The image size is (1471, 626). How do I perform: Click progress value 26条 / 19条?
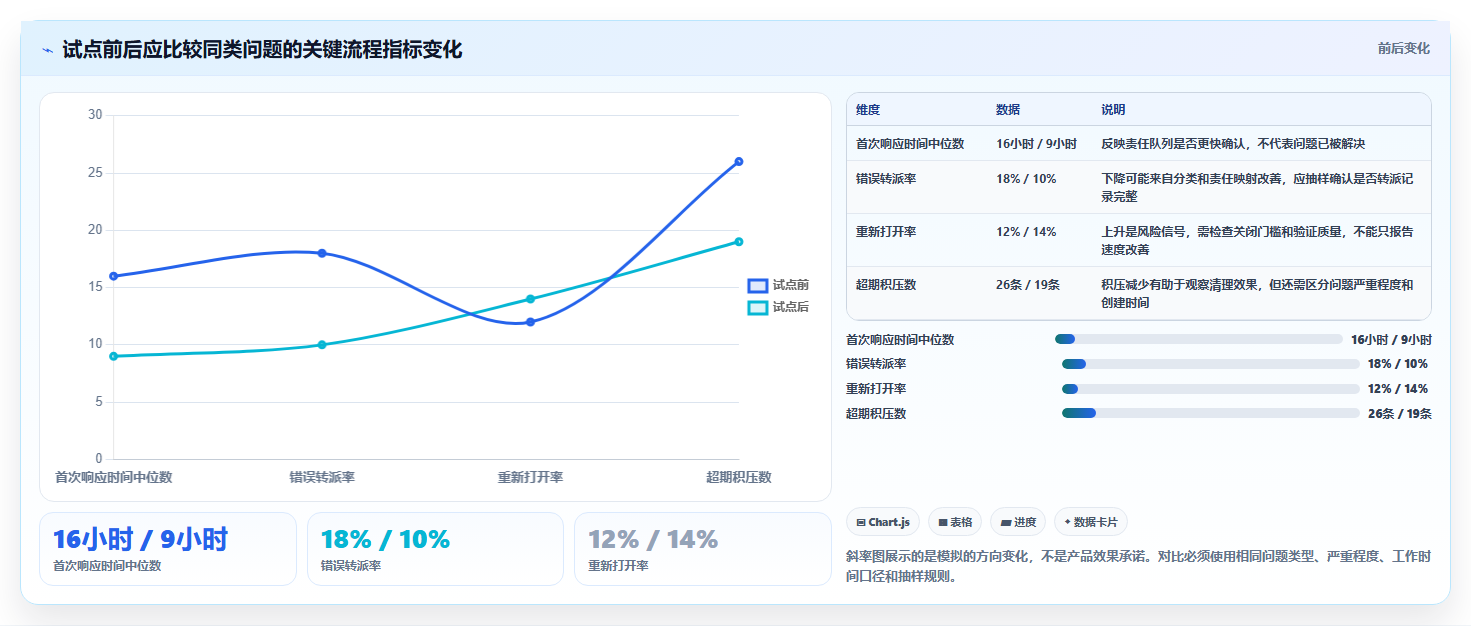(x=1400, y=414)
